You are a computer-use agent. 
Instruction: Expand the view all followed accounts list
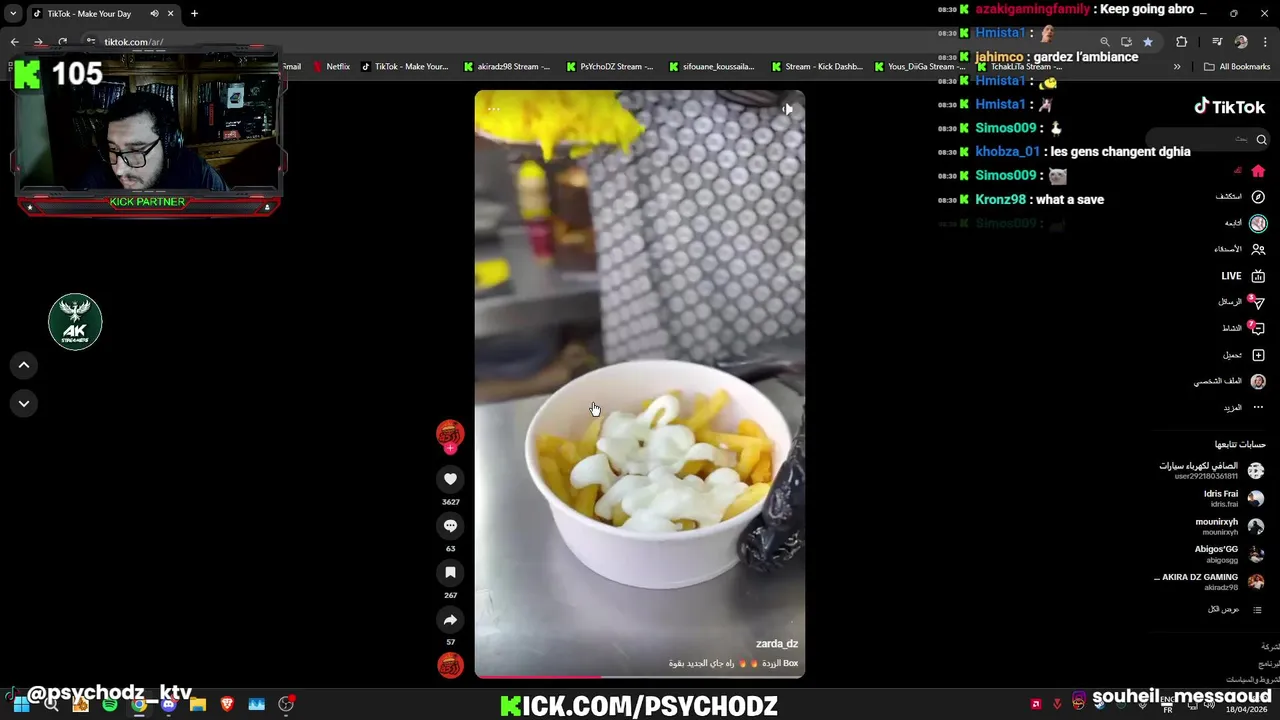point(1236,609)
